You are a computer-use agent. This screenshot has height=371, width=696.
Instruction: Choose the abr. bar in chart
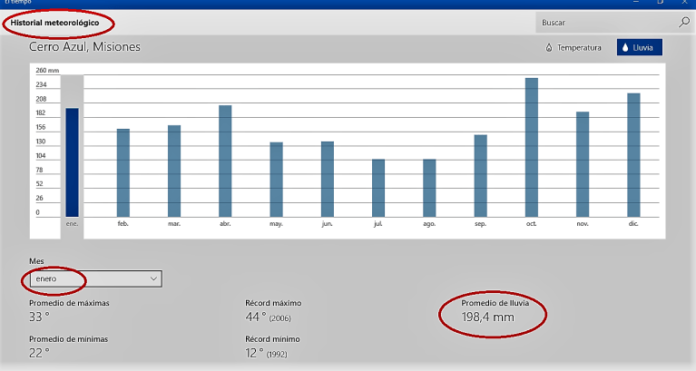coord(225,161)
